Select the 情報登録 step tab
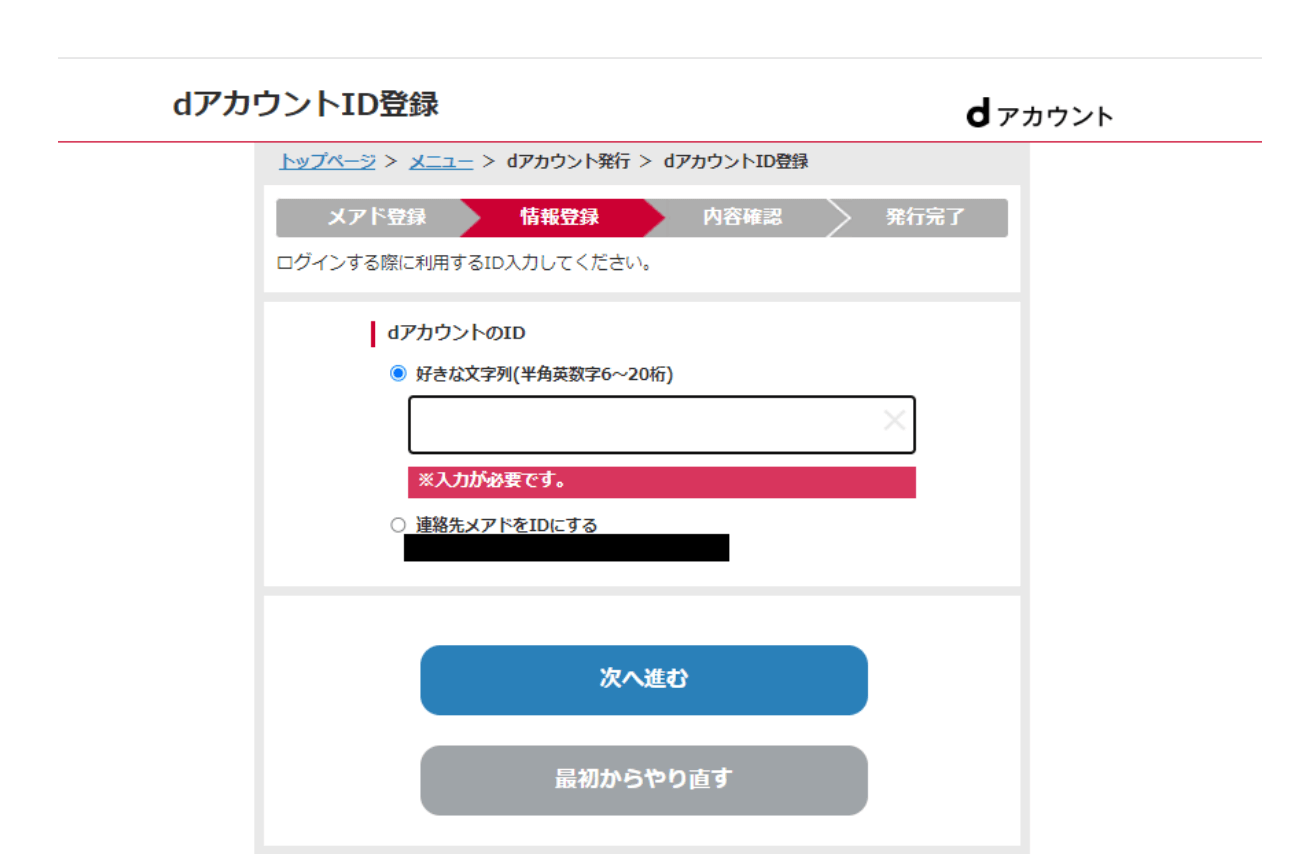The image size is (1314, 864). pos(559,217)
